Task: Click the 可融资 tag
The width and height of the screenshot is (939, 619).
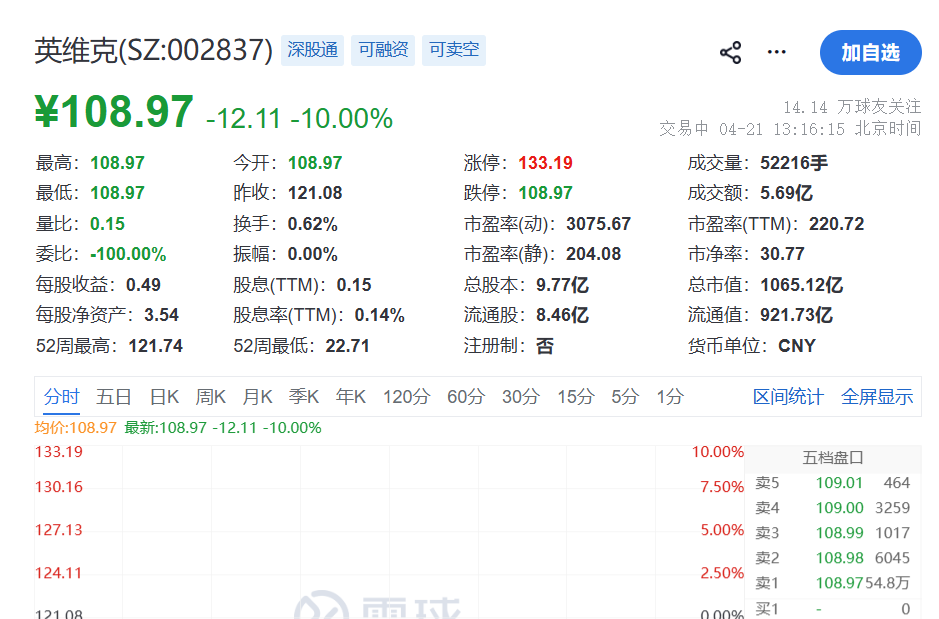Action: click(x=384, y=50)
